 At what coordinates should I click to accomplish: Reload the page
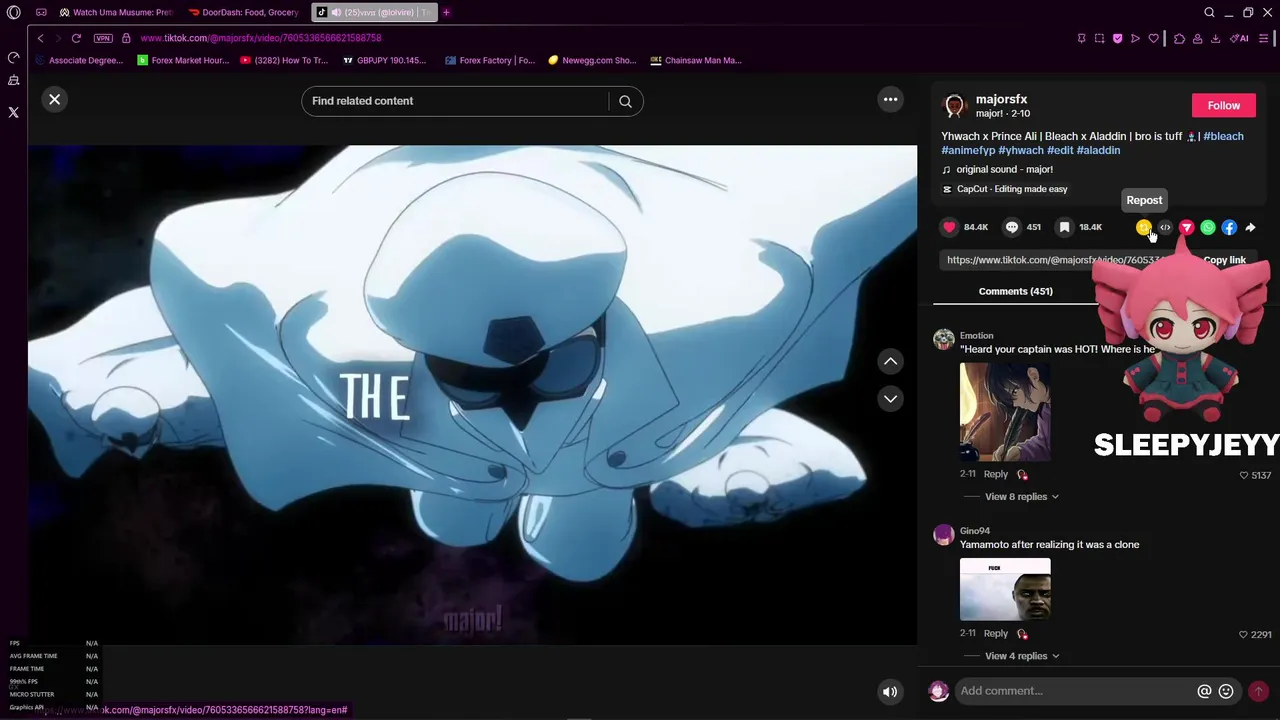coord(76,38)
